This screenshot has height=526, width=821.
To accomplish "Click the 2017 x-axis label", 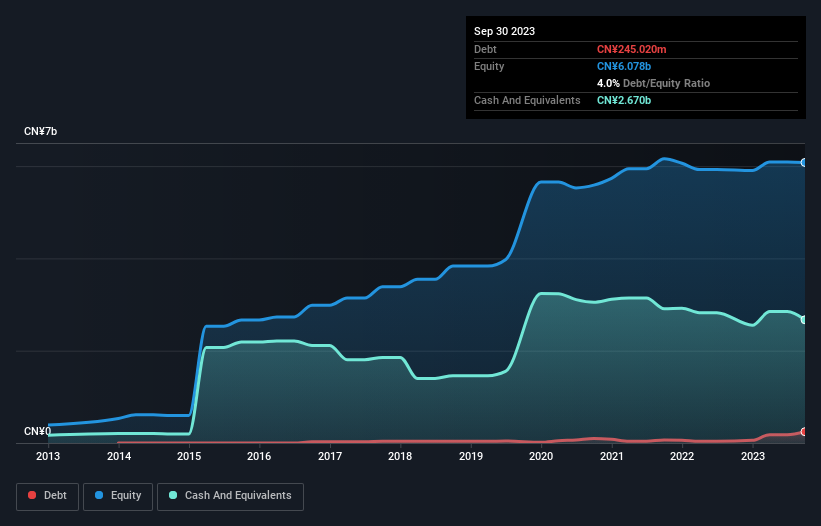I will tap(330, 456).
